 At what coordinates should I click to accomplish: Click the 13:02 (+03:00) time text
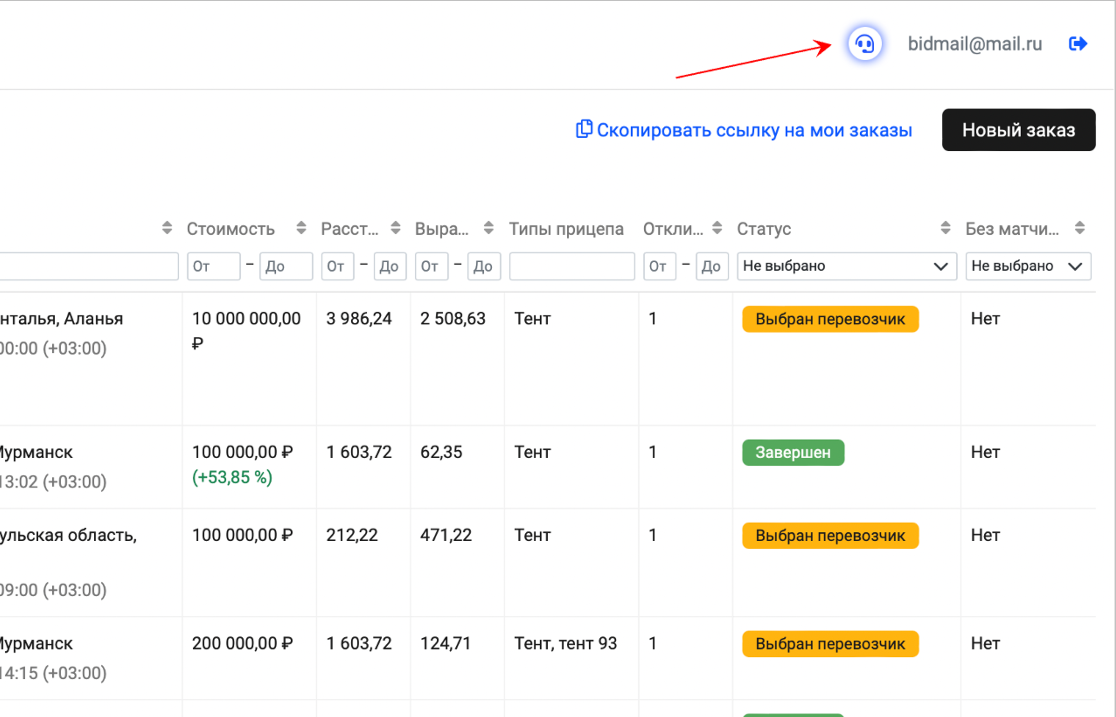(53, 482)
